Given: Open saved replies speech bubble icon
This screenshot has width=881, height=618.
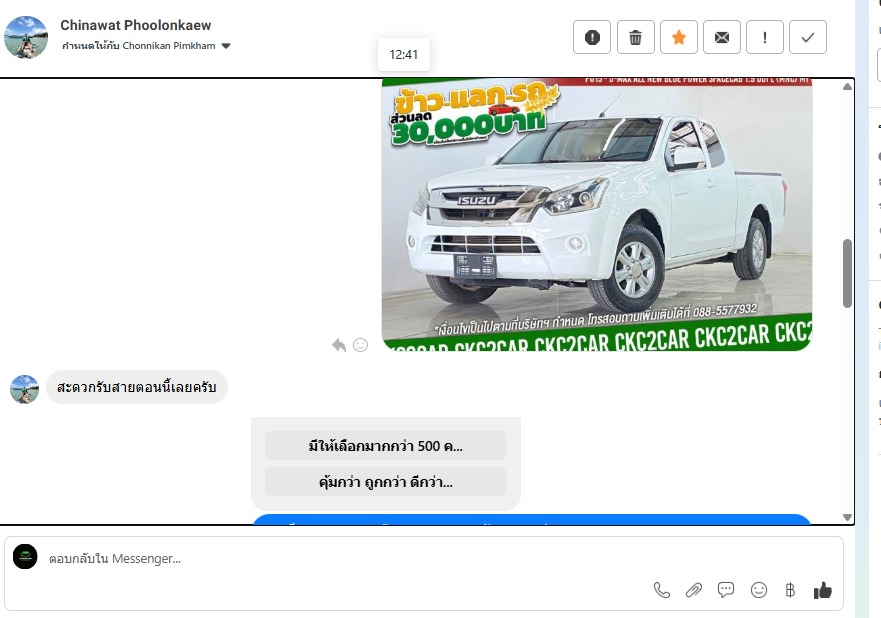Looking at the screenshot, I should tap(726, 590).
